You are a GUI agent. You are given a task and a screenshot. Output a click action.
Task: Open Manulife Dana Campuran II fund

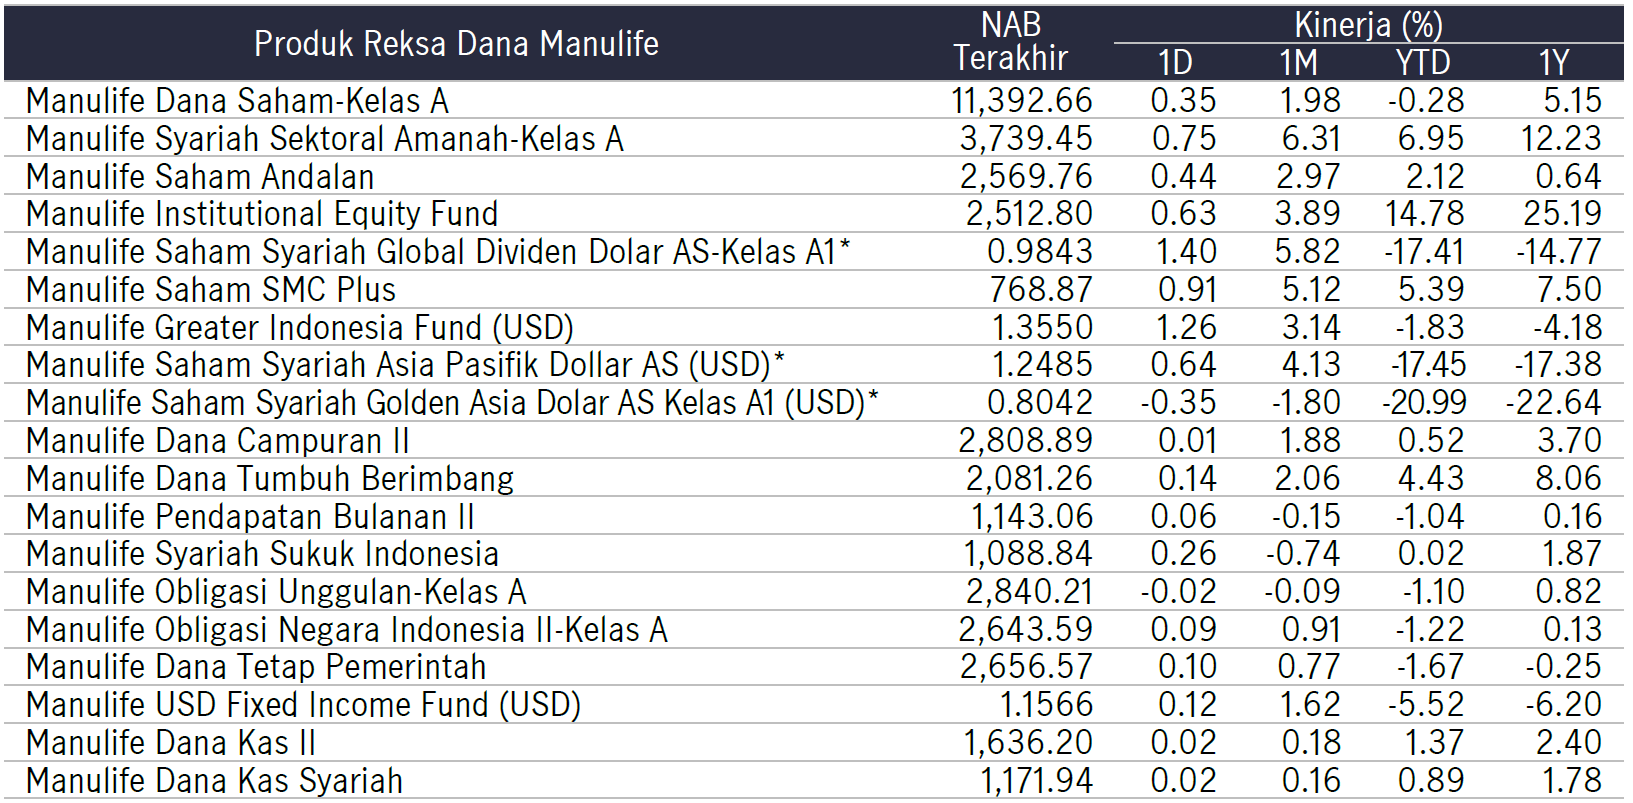(x=218, y=441)
